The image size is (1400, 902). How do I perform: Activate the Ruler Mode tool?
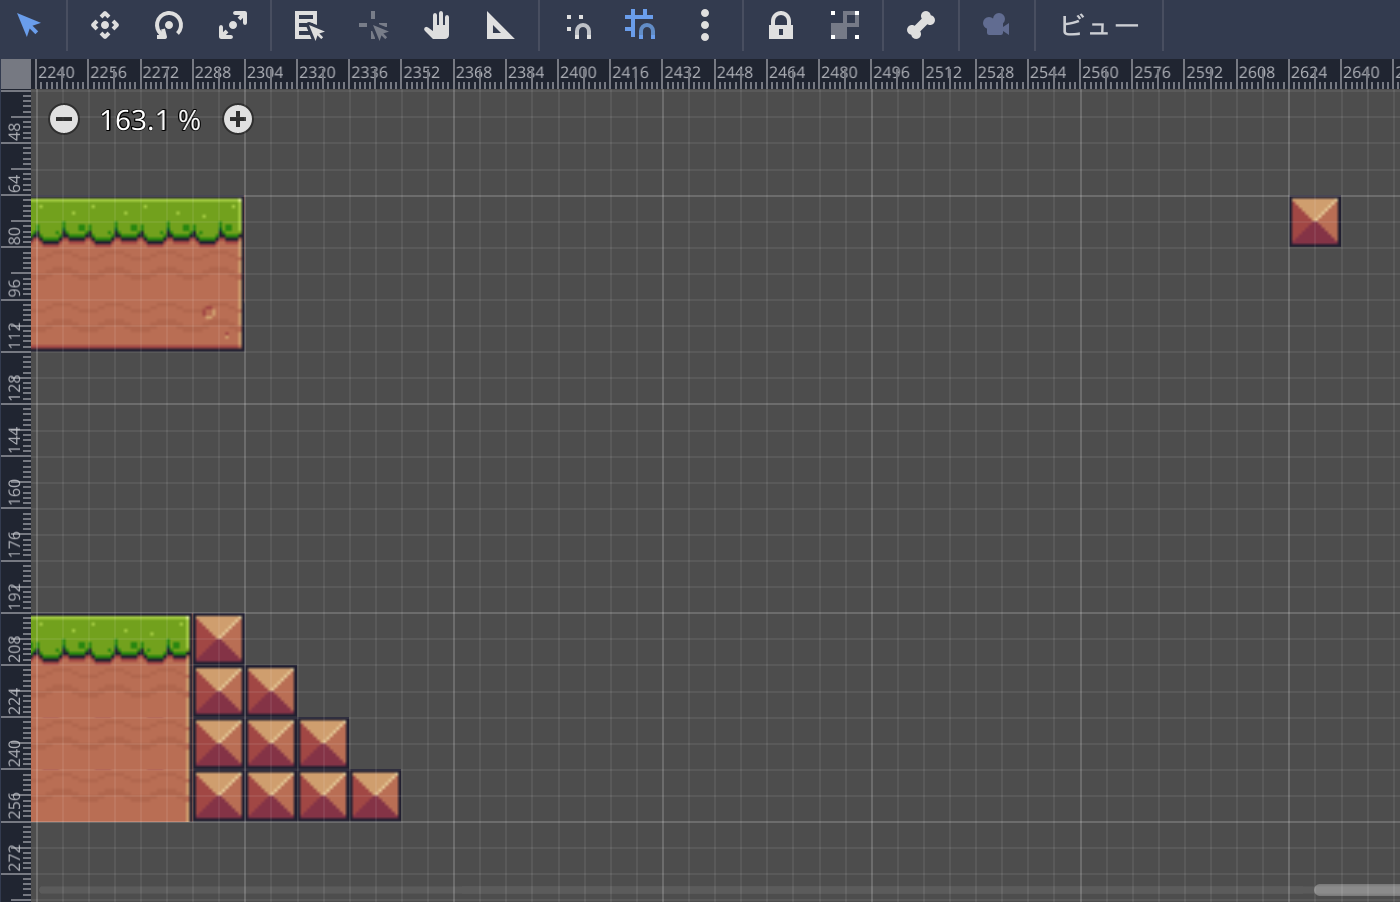pos(500,25)
